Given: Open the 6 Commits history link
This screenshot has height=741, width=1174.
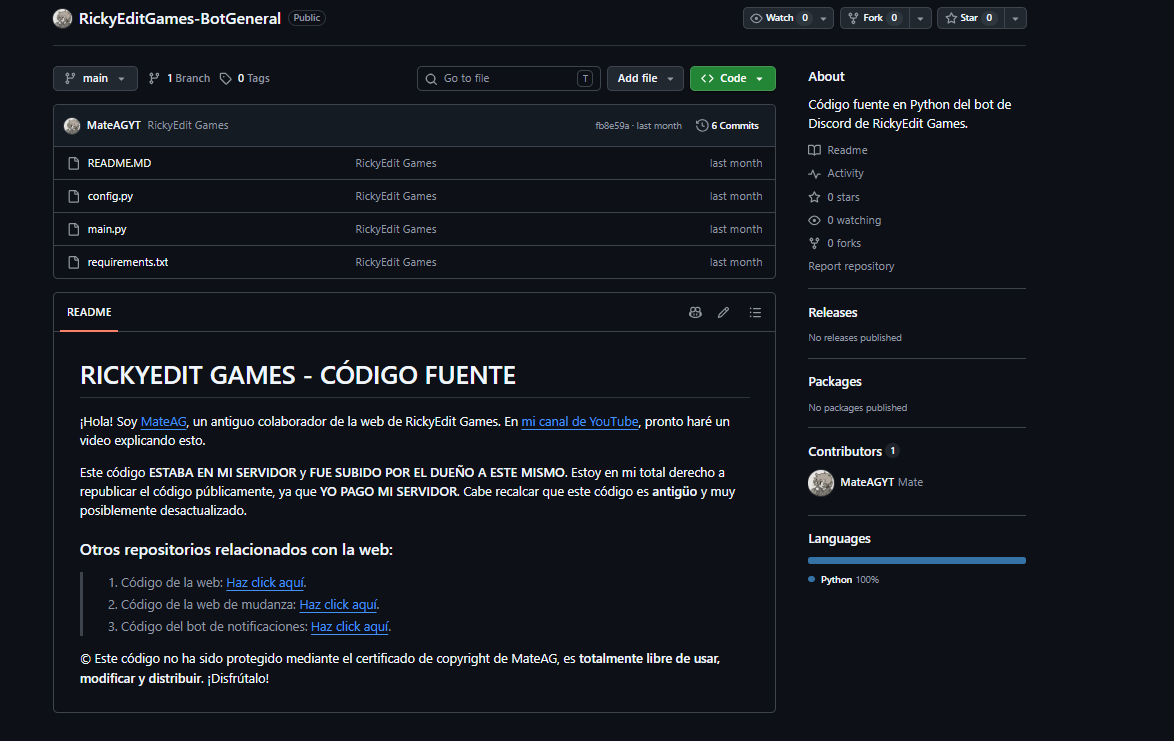Looking at the screenshot, I should tap(728, 126).
